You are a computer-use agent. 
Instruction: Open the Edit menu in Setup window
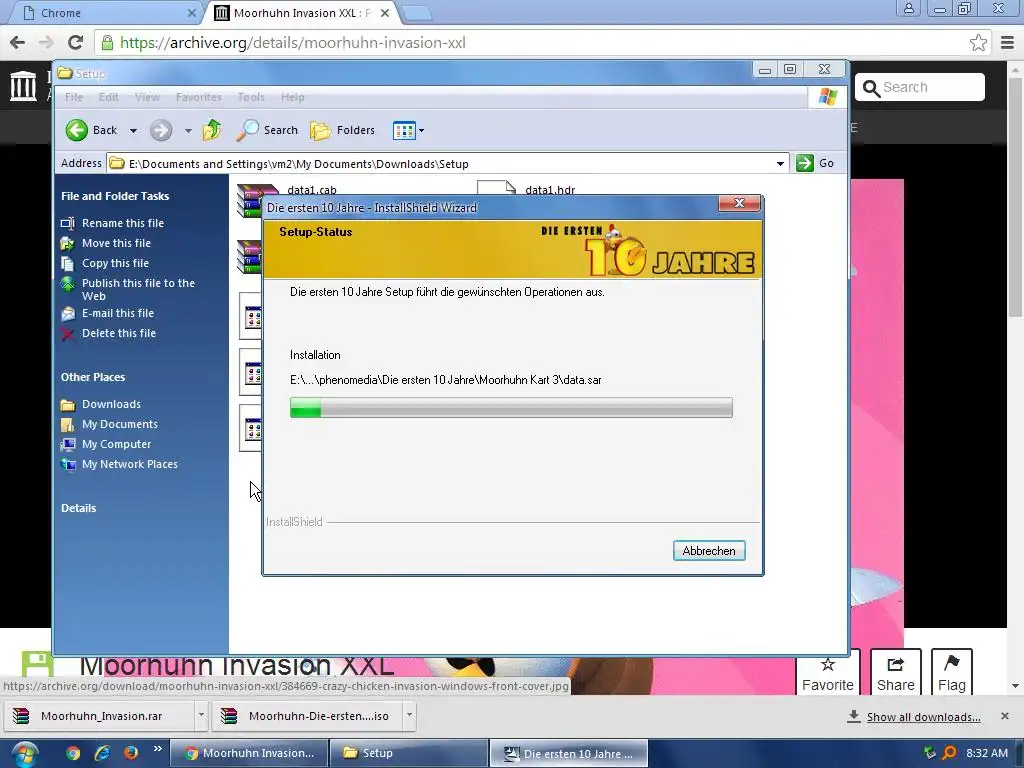(108, 97)
